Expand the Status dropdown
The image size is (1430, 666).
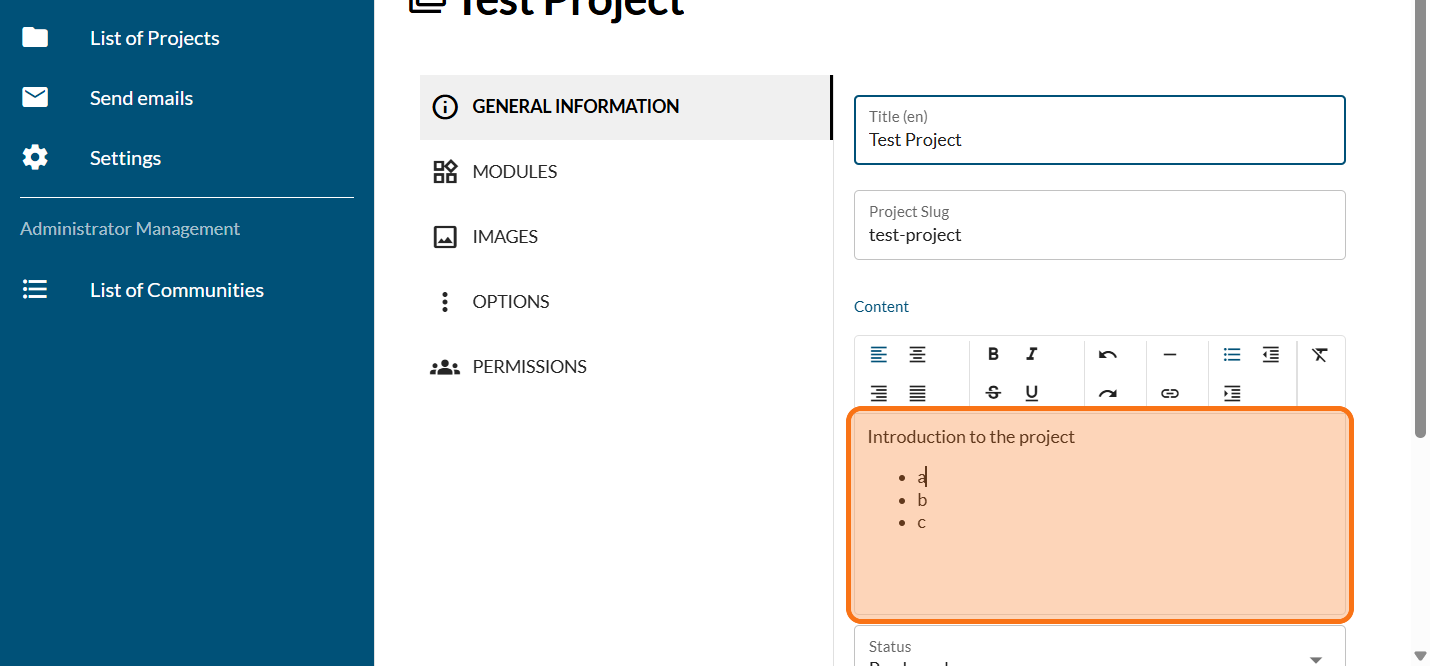tap(1315, 657)
